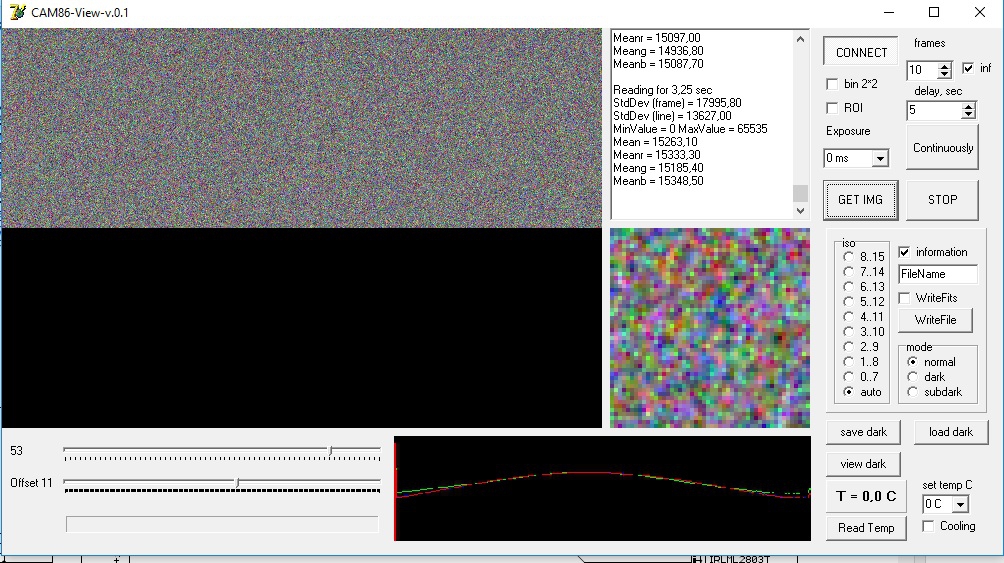Maximize the CAM86-View window
The image size is (1004, 563).
coord(934,12)
